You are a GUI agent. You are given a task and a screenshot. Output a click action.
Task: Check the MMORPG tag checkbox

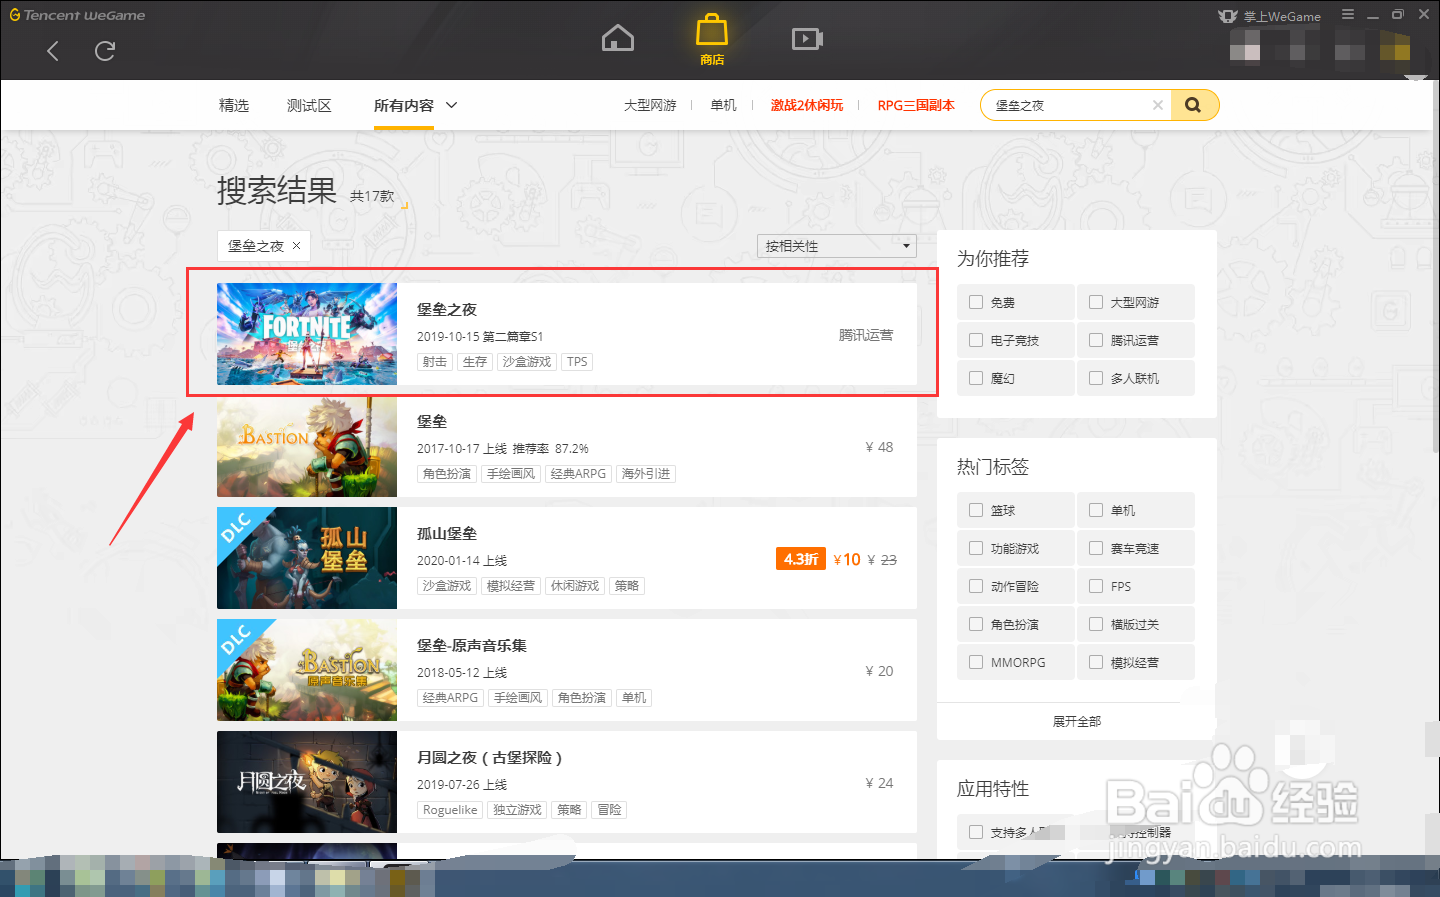[976, 662]
